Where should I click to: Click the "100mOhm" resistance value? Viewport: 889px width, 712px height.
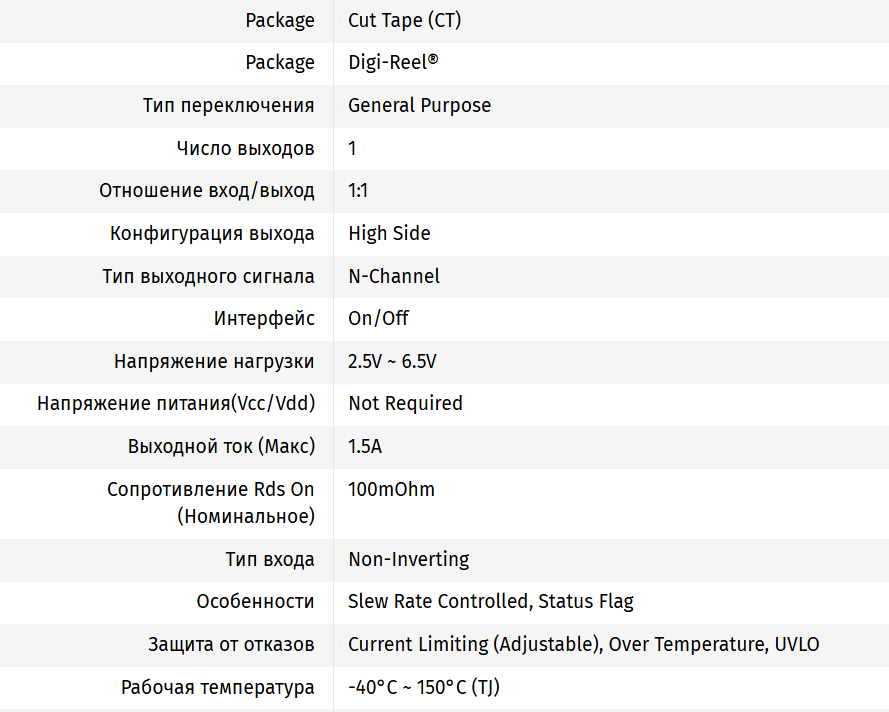click(x=391, y=490)
